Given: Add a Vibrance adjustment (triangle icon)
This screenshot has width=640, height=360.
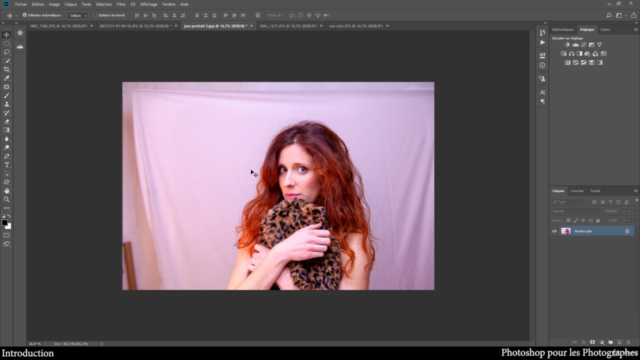Looking at the screenshot, I should tap(600, 45).
